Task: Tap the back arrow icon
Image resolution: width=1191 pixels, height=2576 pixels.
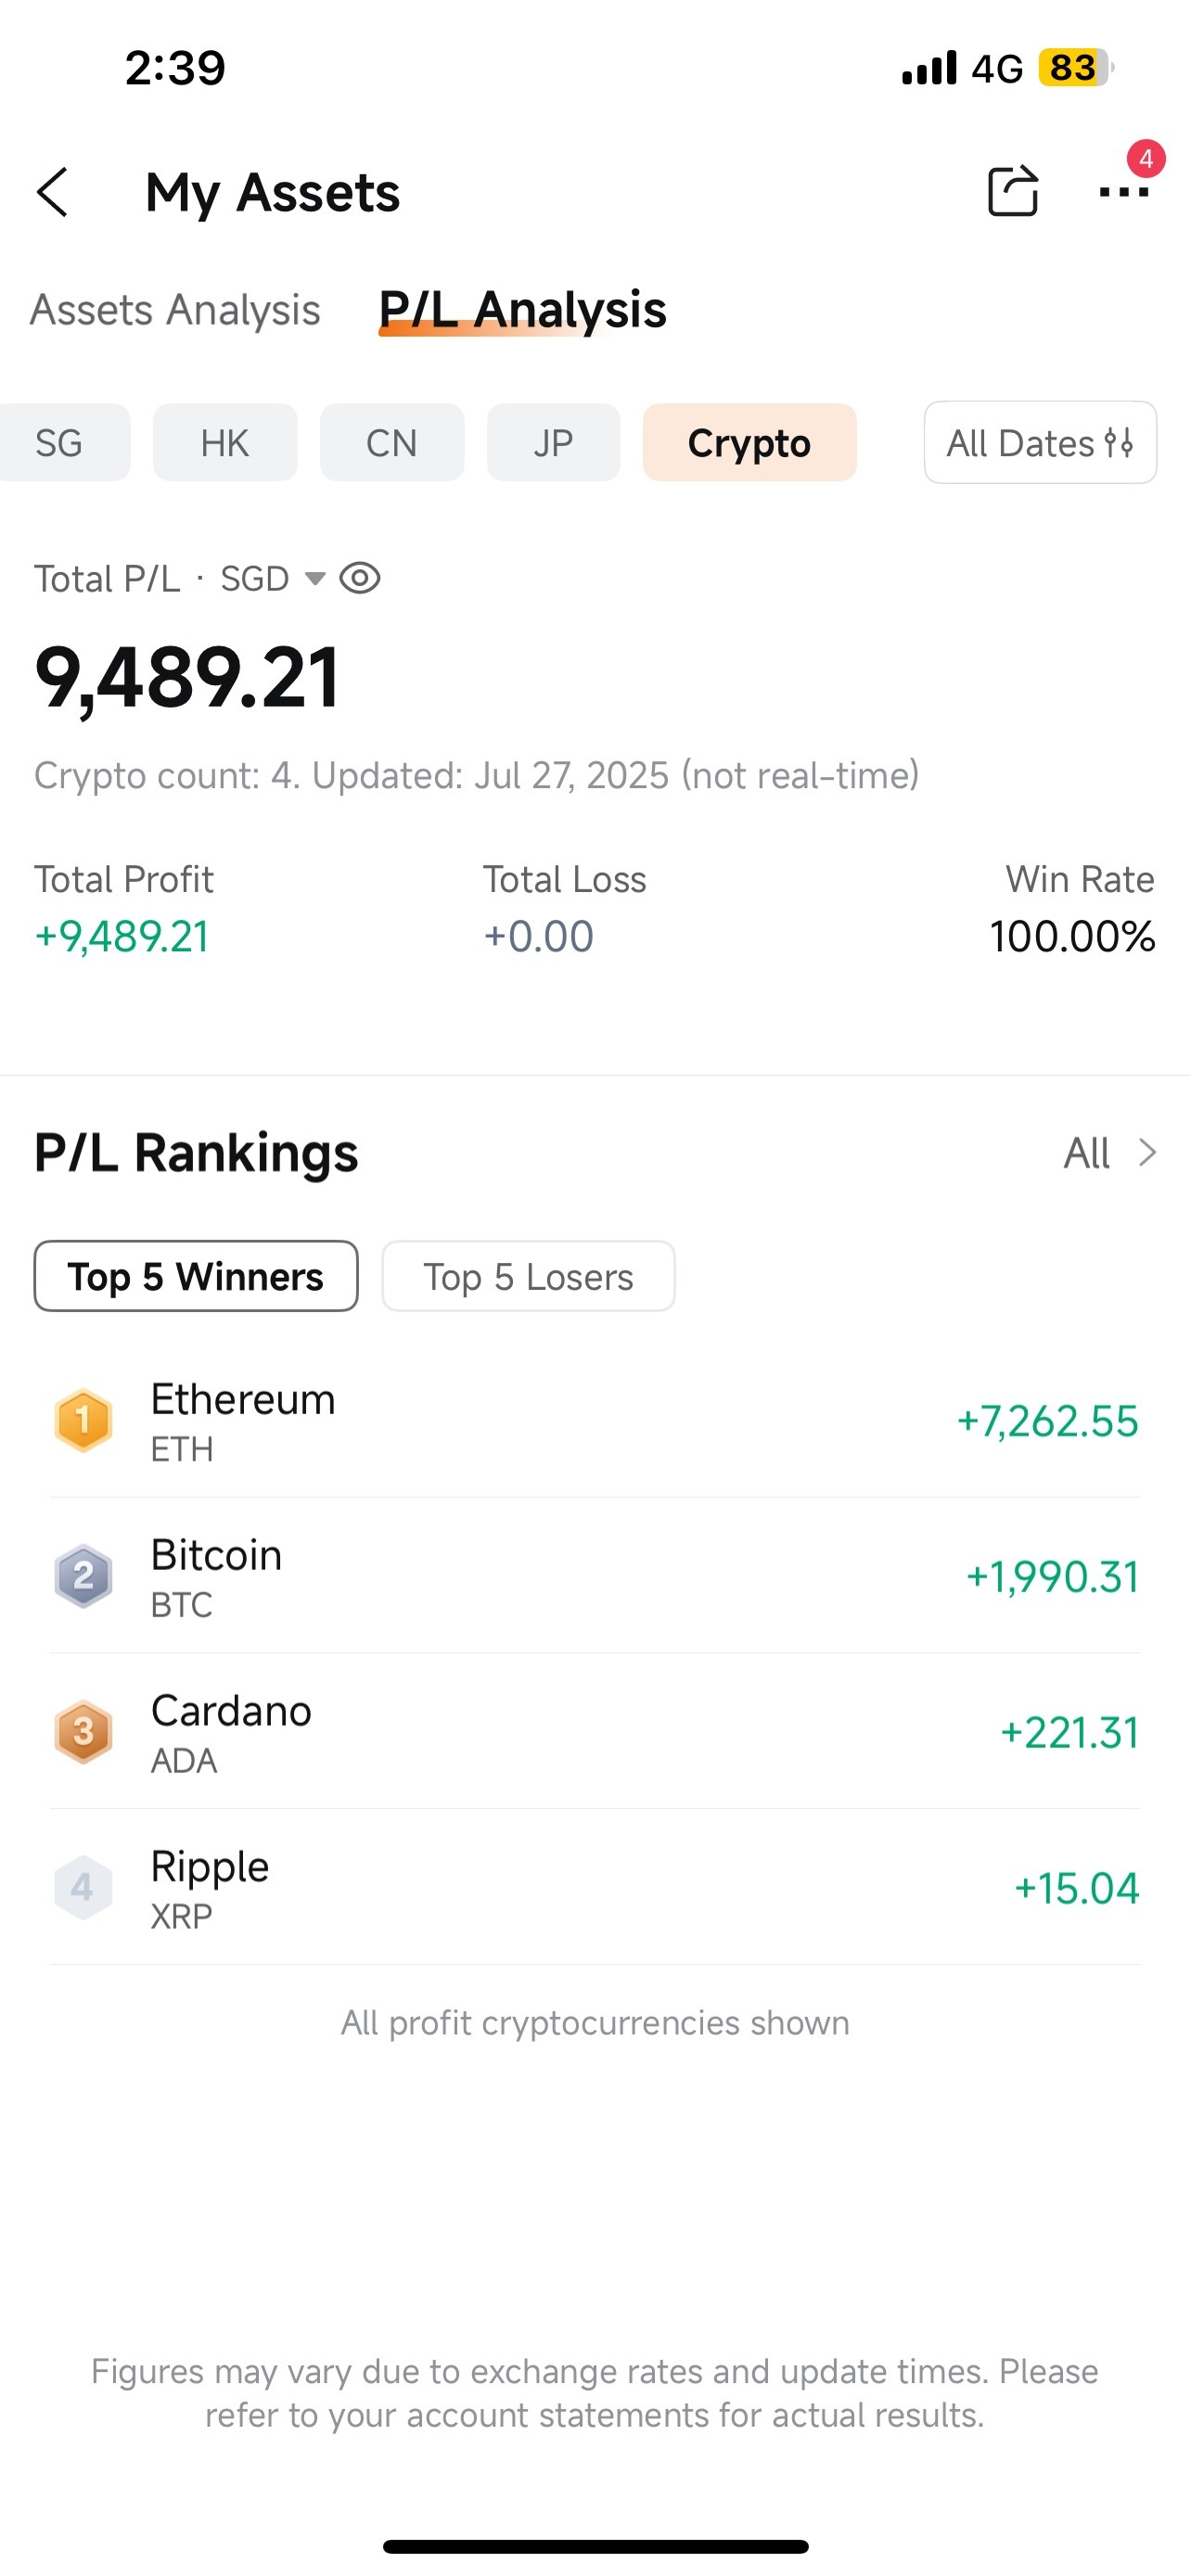Action: (52, 192)
